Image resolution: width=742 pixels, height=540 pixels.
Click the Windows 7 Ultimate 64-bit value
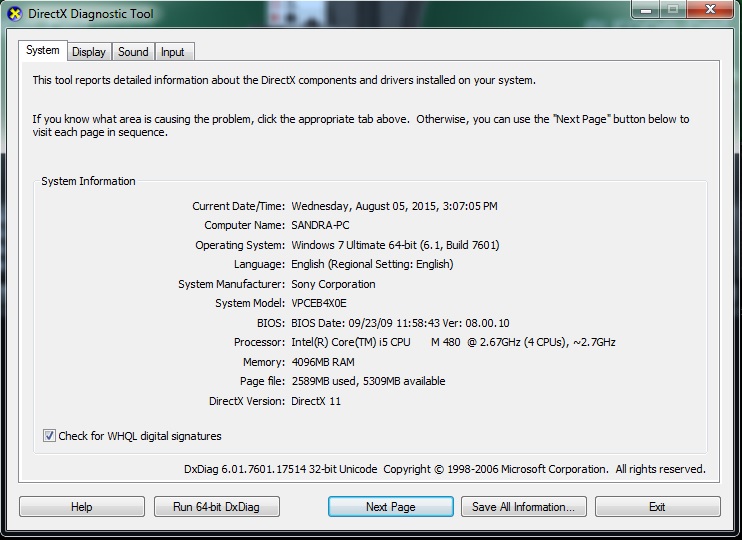pyautogui.click(x=395, y=245)
